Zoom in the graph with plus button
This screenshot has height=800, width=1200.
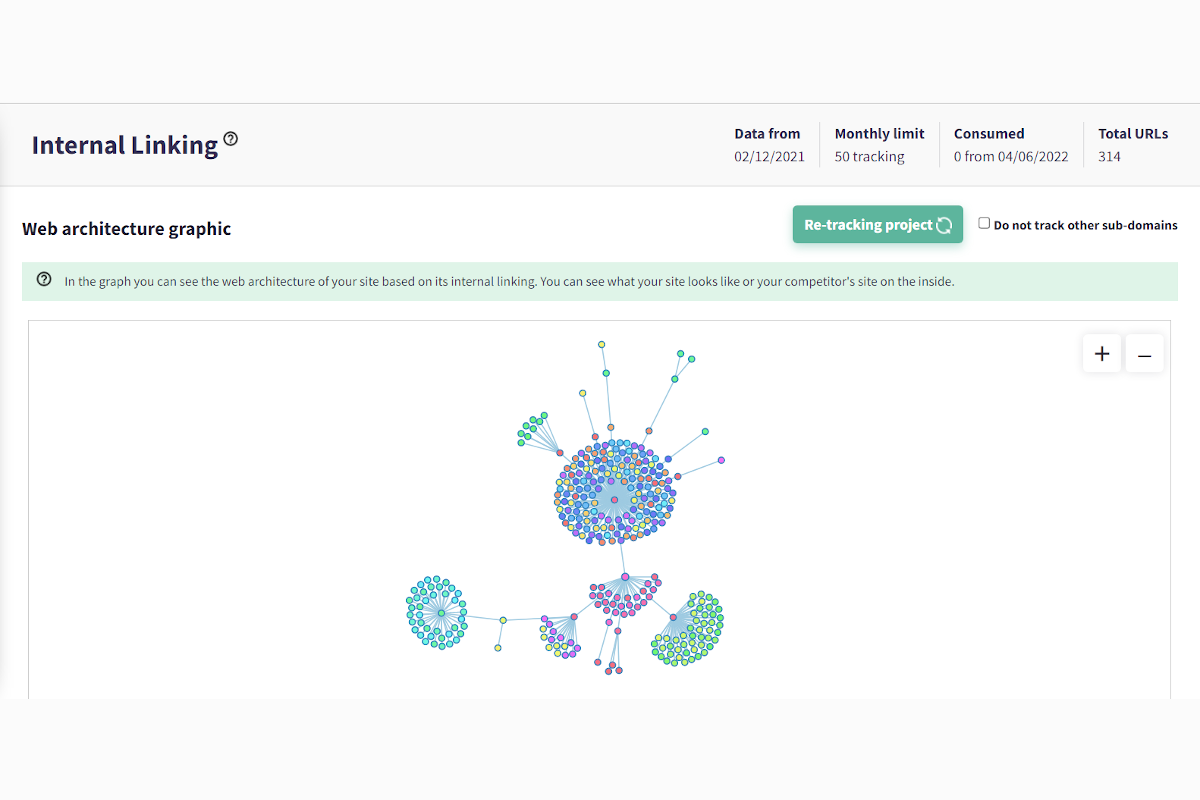tap(1102, 354)
